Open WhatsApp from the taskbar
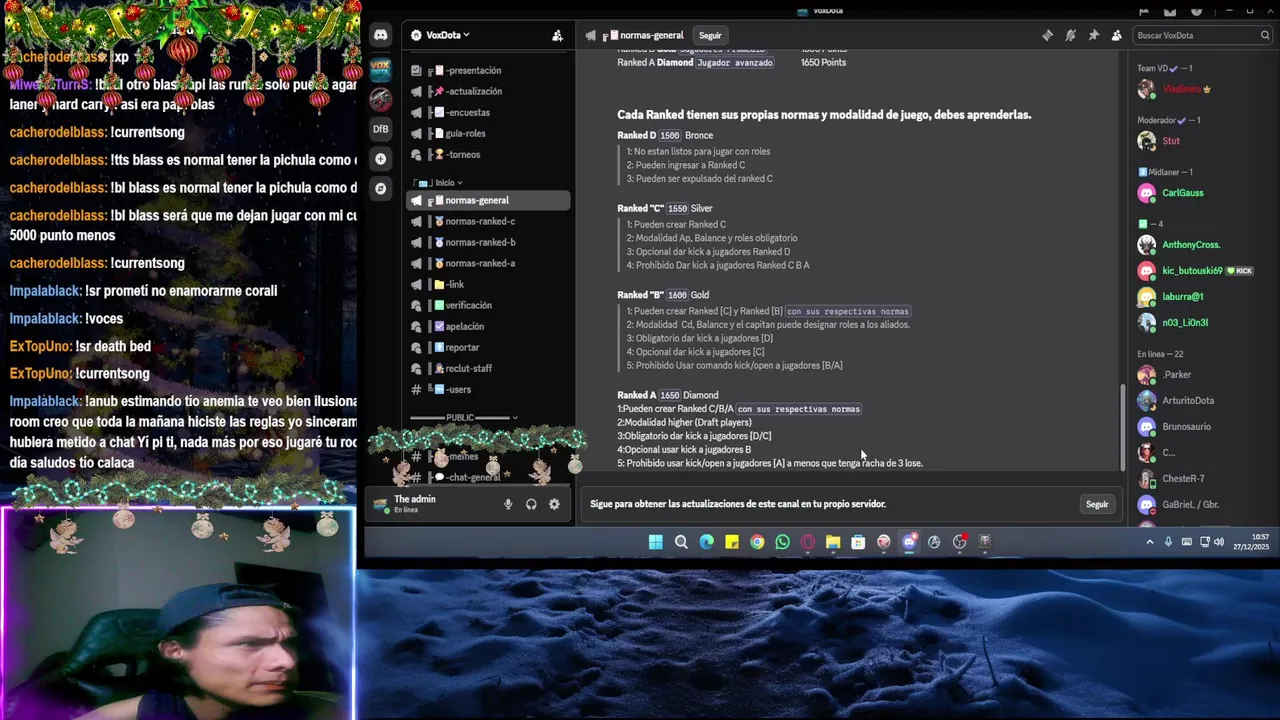1280x720 pixels. click(x=782, y=542)
